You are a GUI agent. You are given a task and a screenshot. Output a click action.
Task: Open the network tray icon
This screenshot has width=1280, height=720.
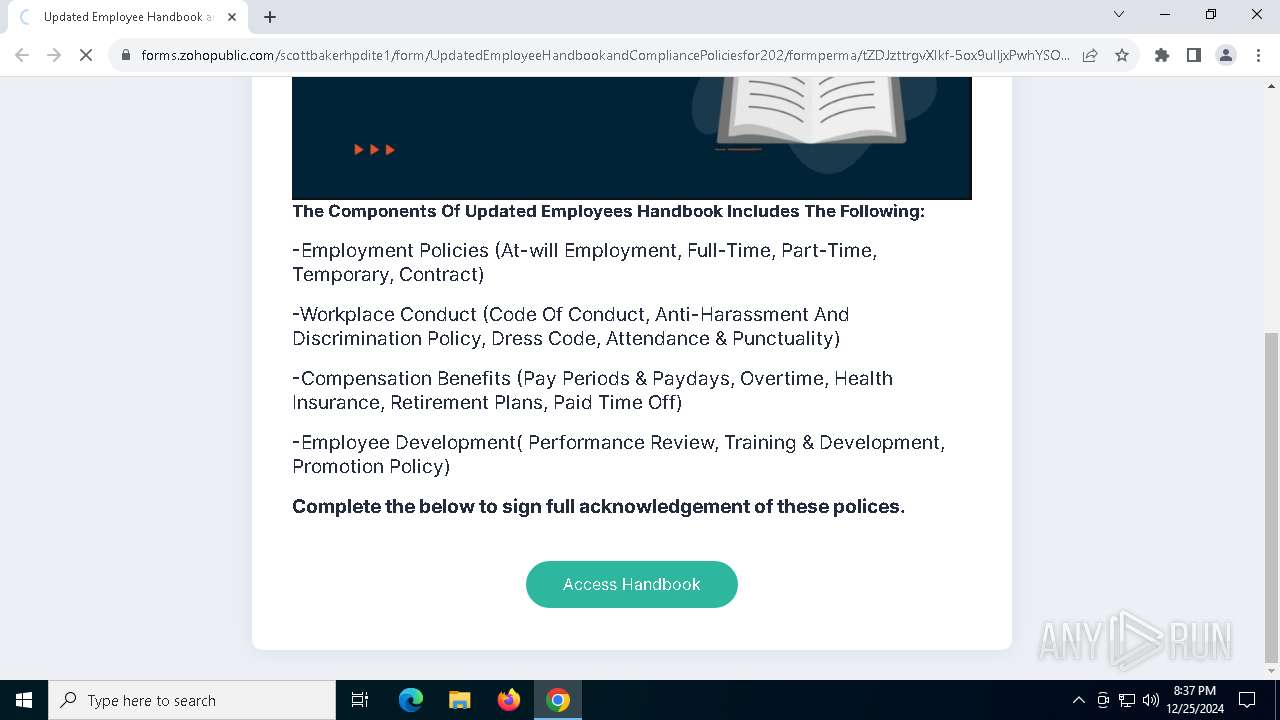tap(1127, 700)
